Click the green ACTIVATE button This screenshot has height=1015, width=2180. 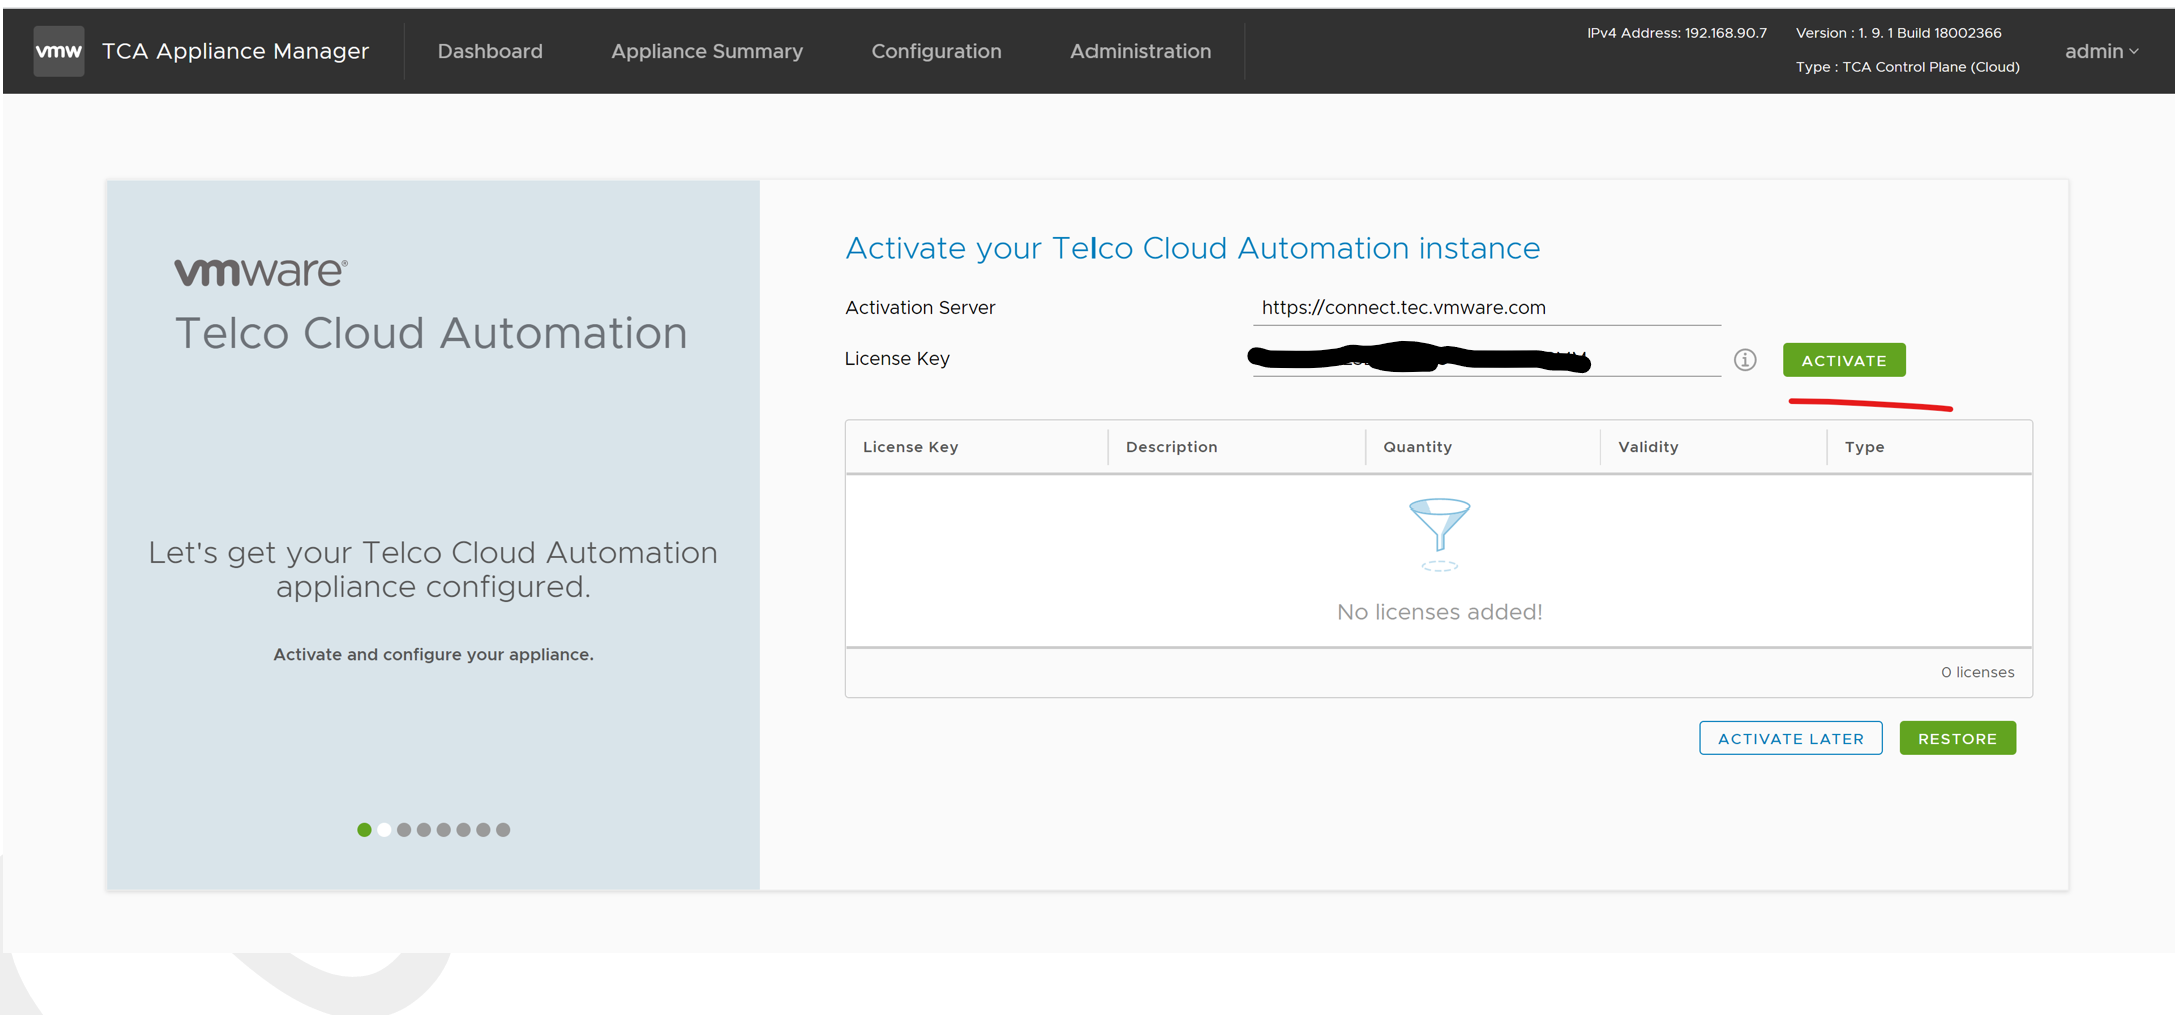pos(1843,359)
